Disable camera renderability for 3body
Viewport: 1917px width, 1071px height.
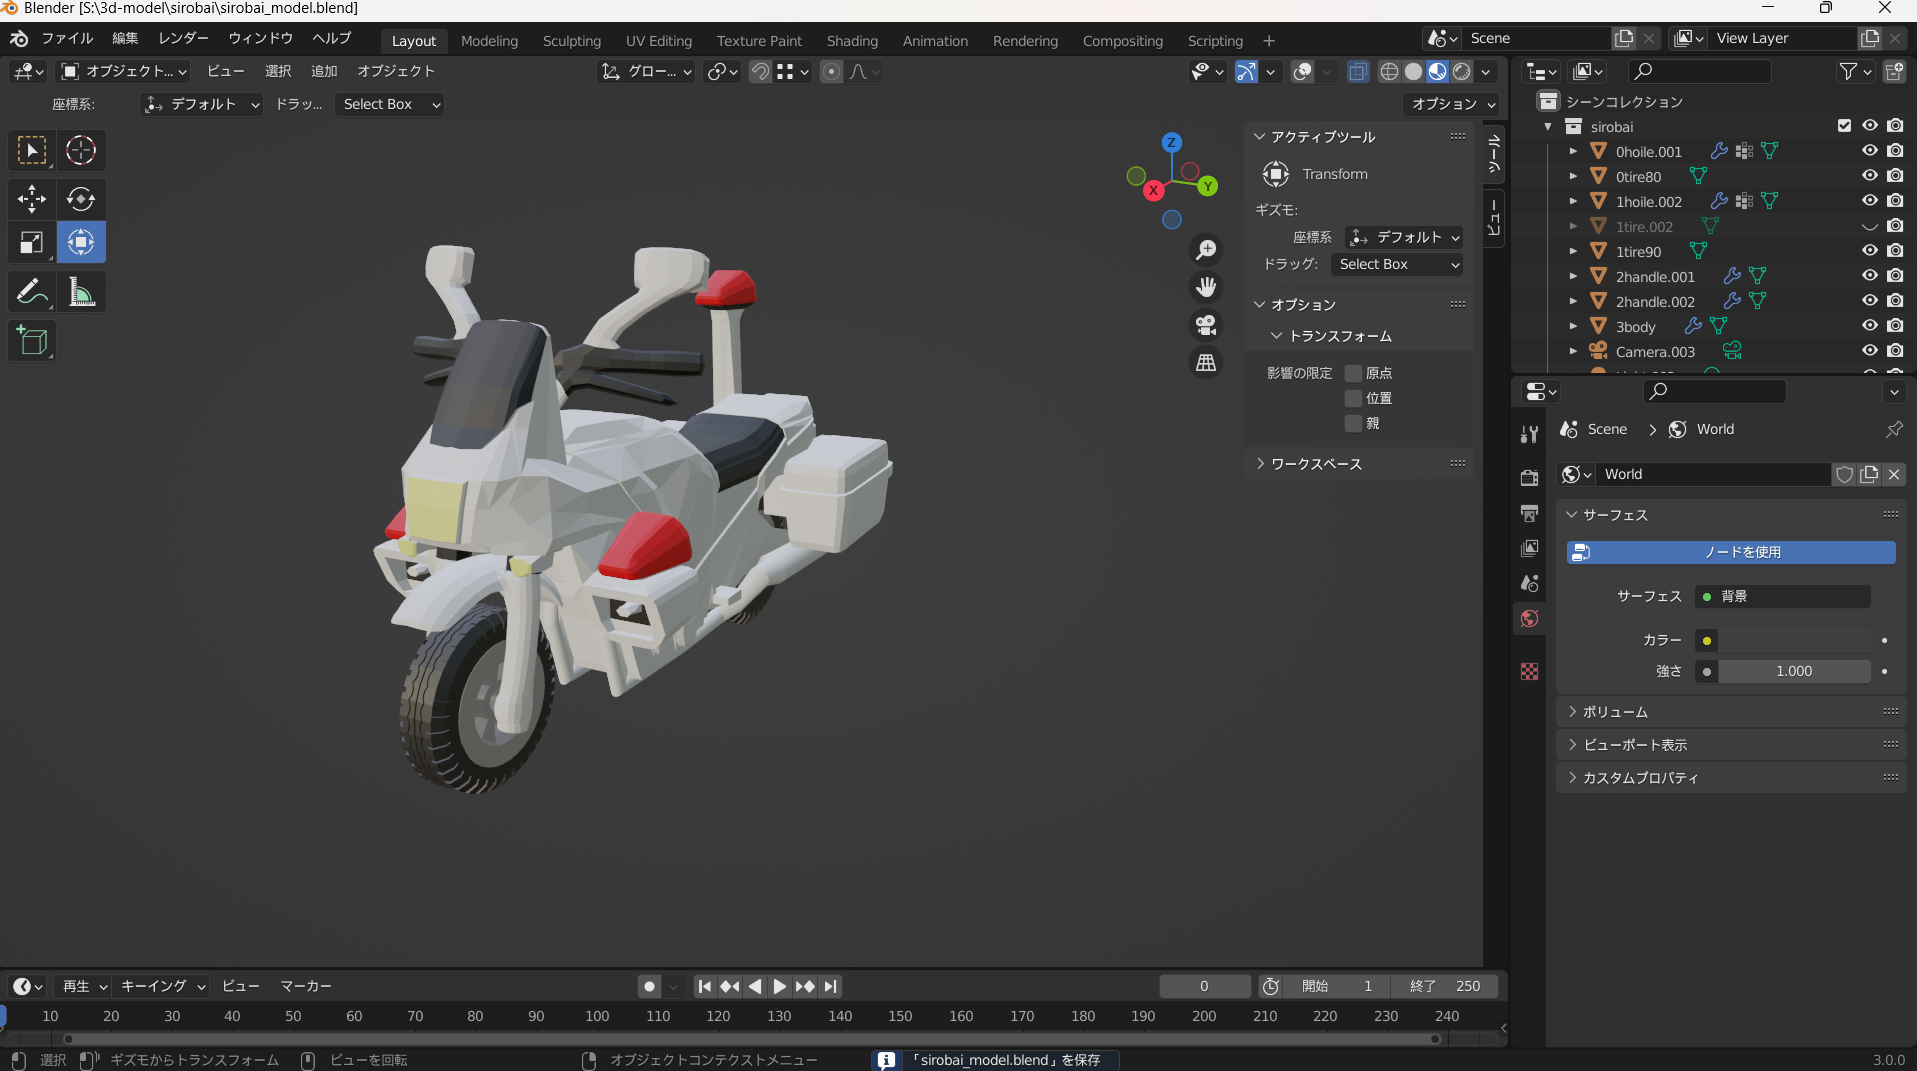pyautogui.click(x=1895, y=326)
